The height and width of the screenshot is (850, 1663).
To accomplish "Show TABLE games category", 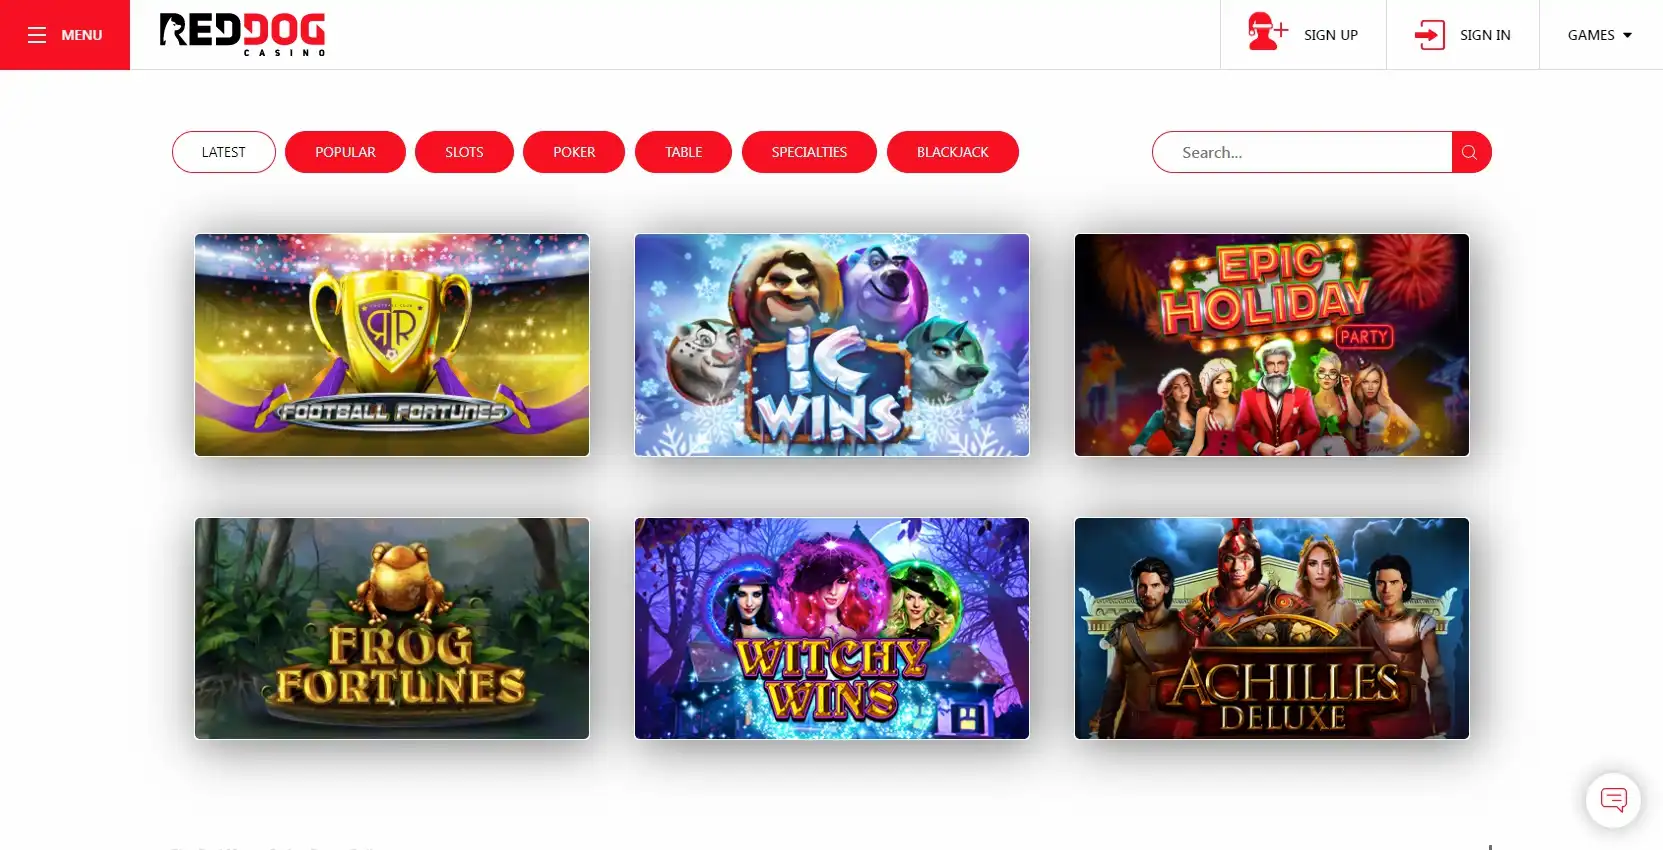I will point(683,152).
